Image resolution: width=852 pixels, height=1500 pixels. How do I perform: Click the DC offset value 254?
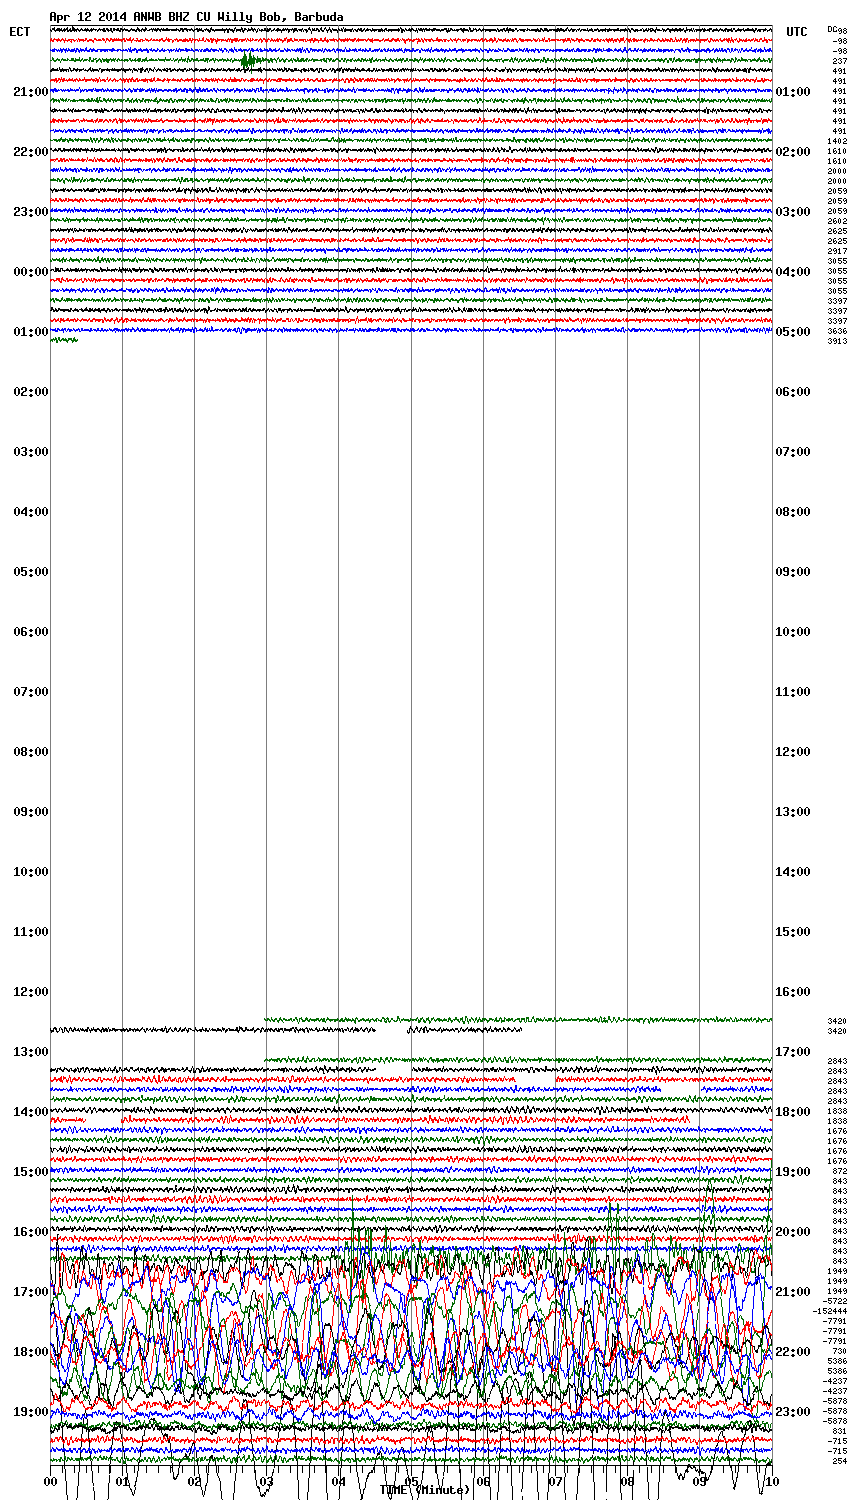(x=840, y=1461)
